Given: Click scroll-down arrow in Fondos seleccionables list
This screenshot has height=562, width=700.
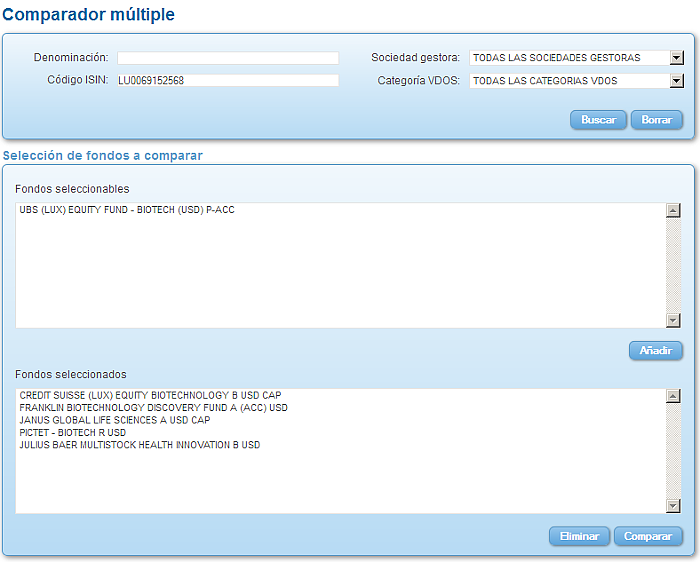Looking at the screenshot, I should (x=673, y=320).
